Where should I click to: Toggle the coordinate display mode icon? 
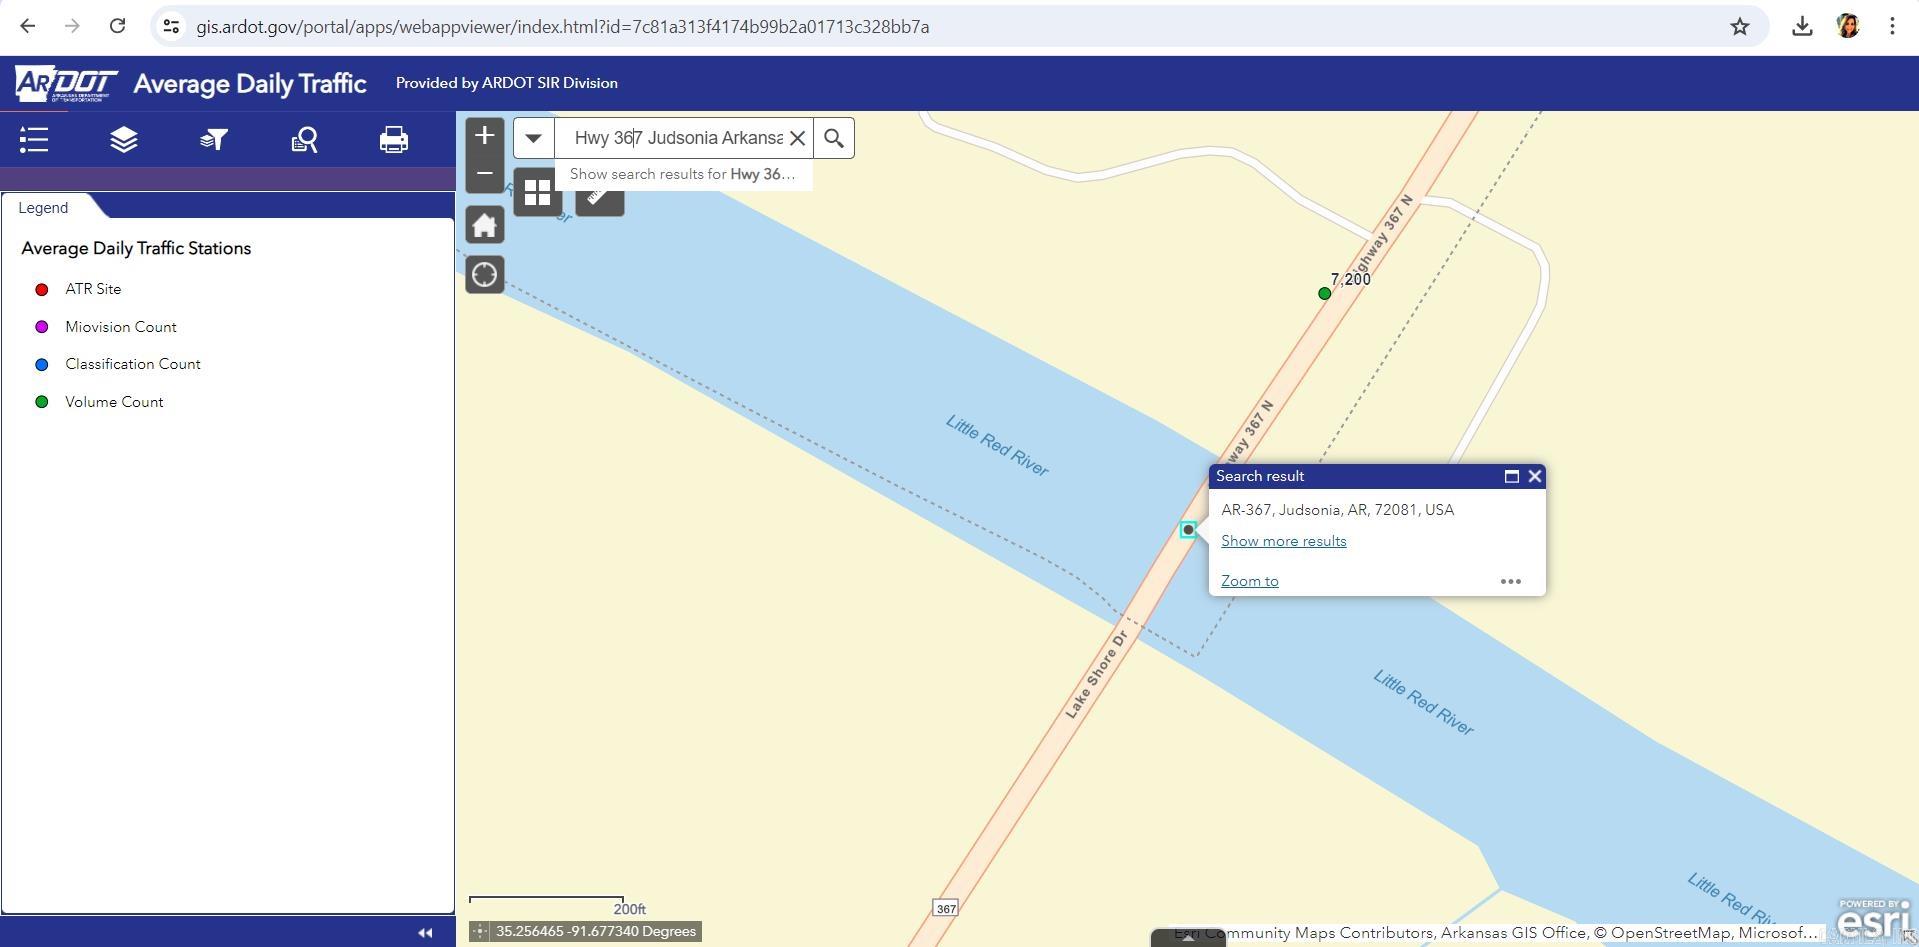point(480,932)
